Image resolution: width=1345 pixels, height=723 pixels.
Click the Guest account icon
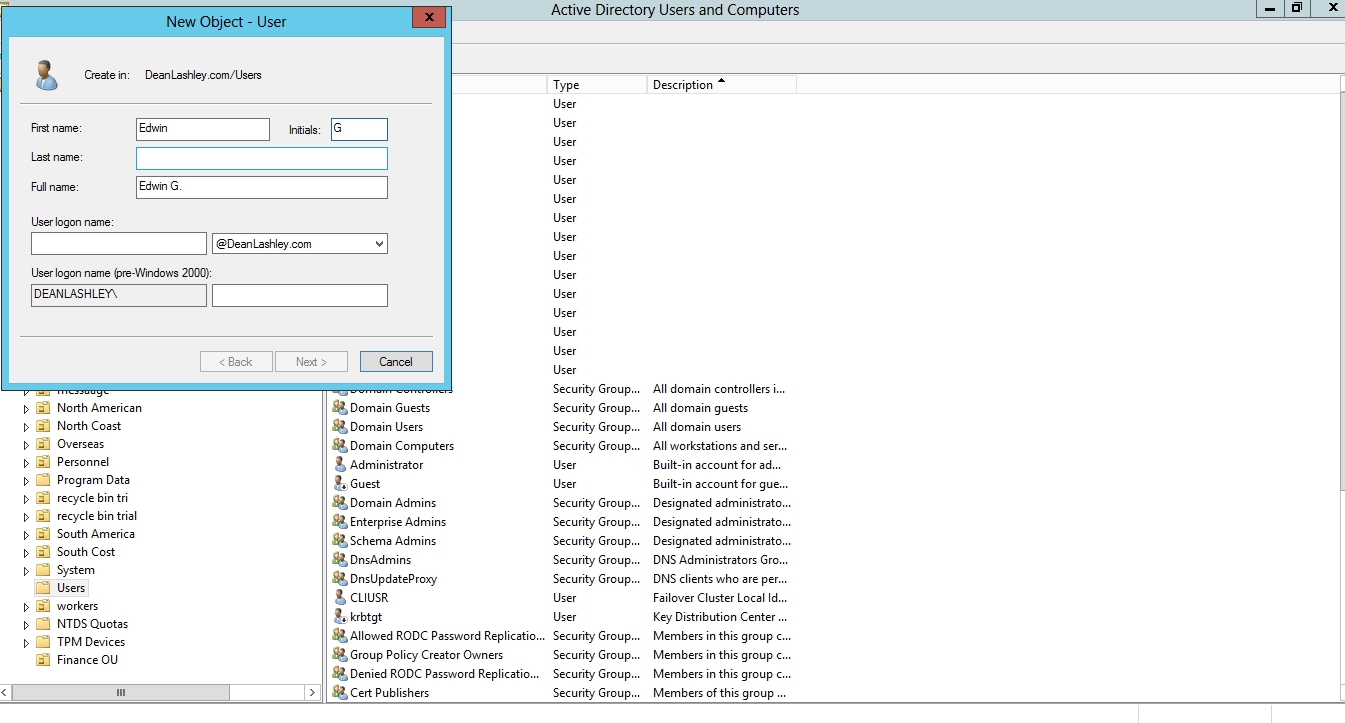tap(340, 484)
